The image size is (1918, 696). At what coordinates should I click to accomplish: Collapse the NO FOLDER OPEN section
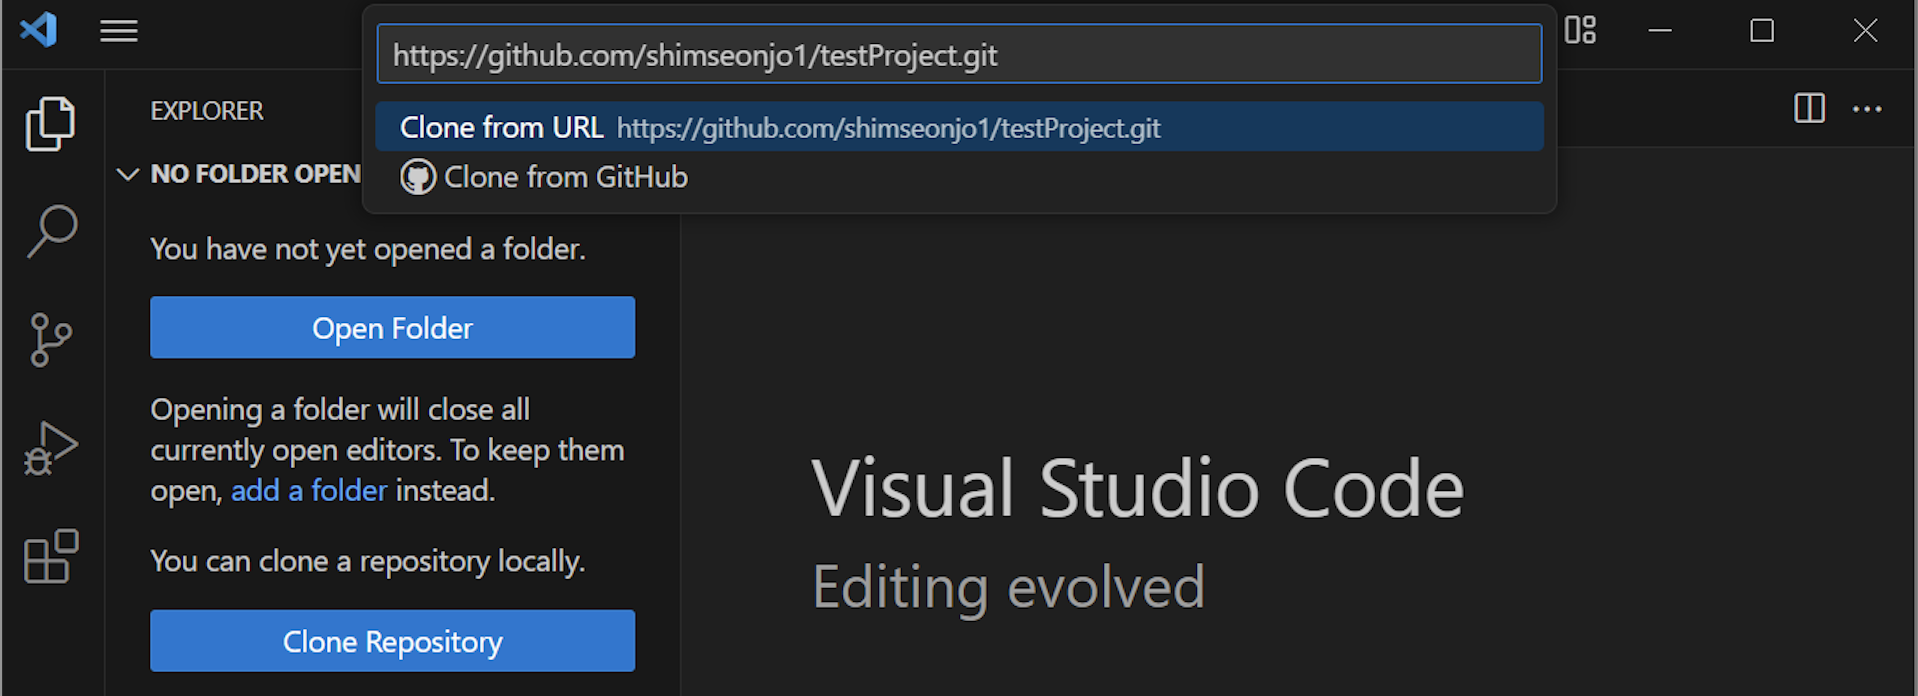(127, 174)
